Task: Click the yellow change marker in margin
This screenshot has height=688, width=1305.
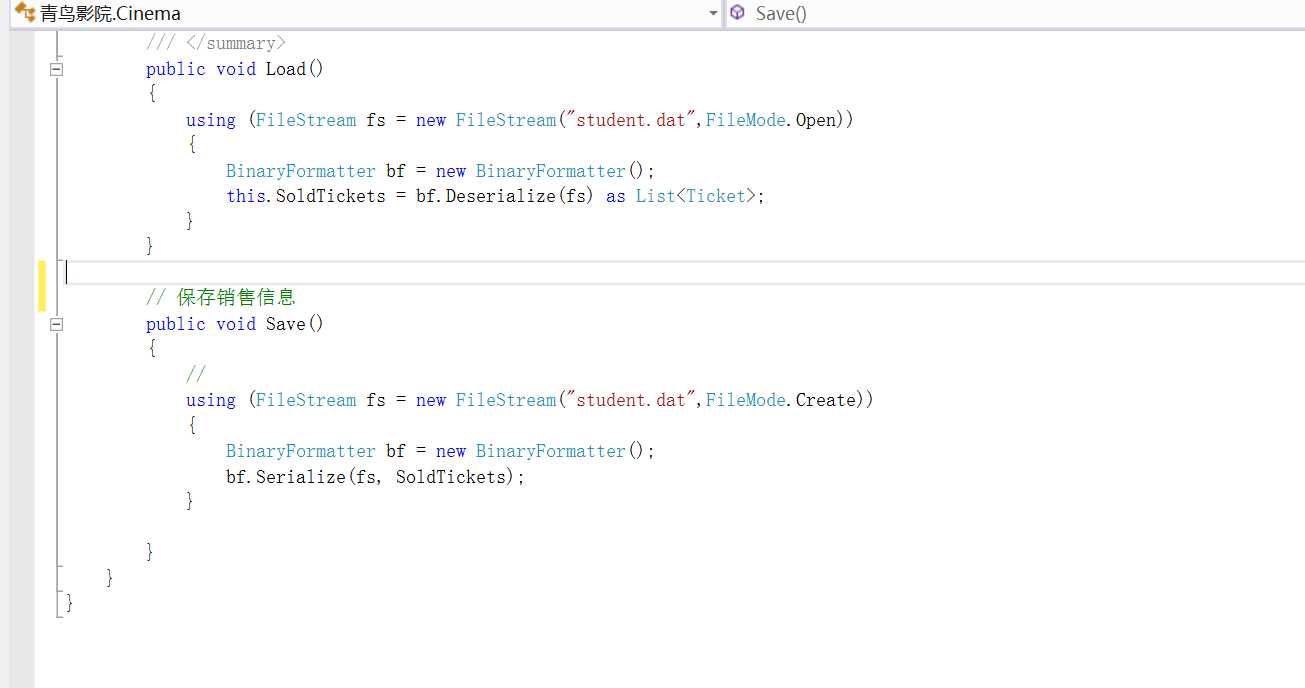Action: [42, 285]
